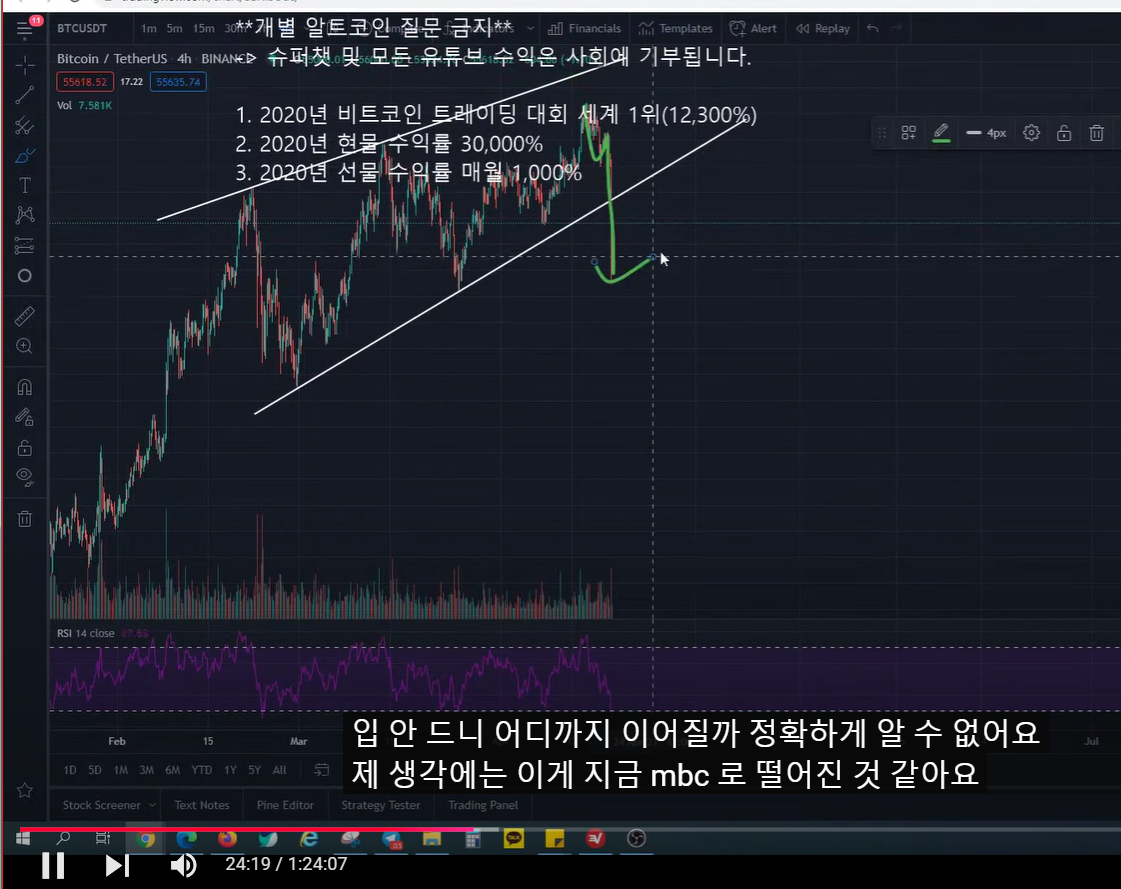Screen dimensions: 1121x889
Task: Open the go-to-date calendar icon
Action: point(322,770)
